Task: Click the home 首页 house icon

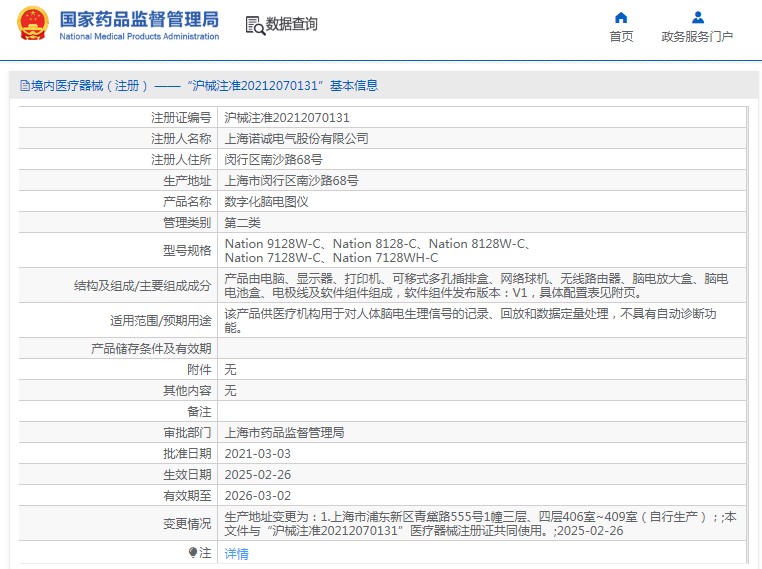Action: [x=621, y=17]
